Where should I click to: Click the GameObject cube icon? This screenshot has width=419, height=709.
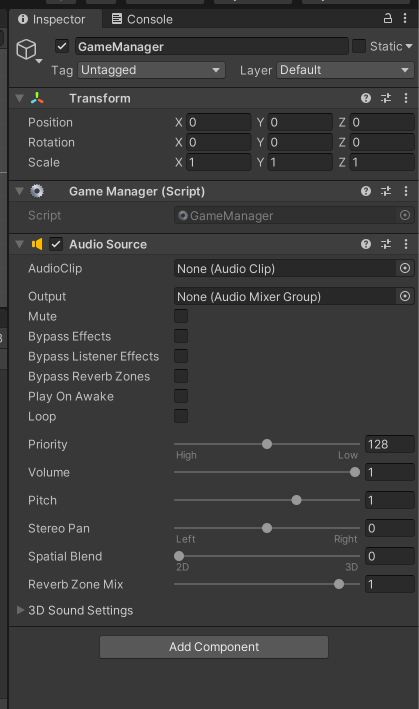26,49
